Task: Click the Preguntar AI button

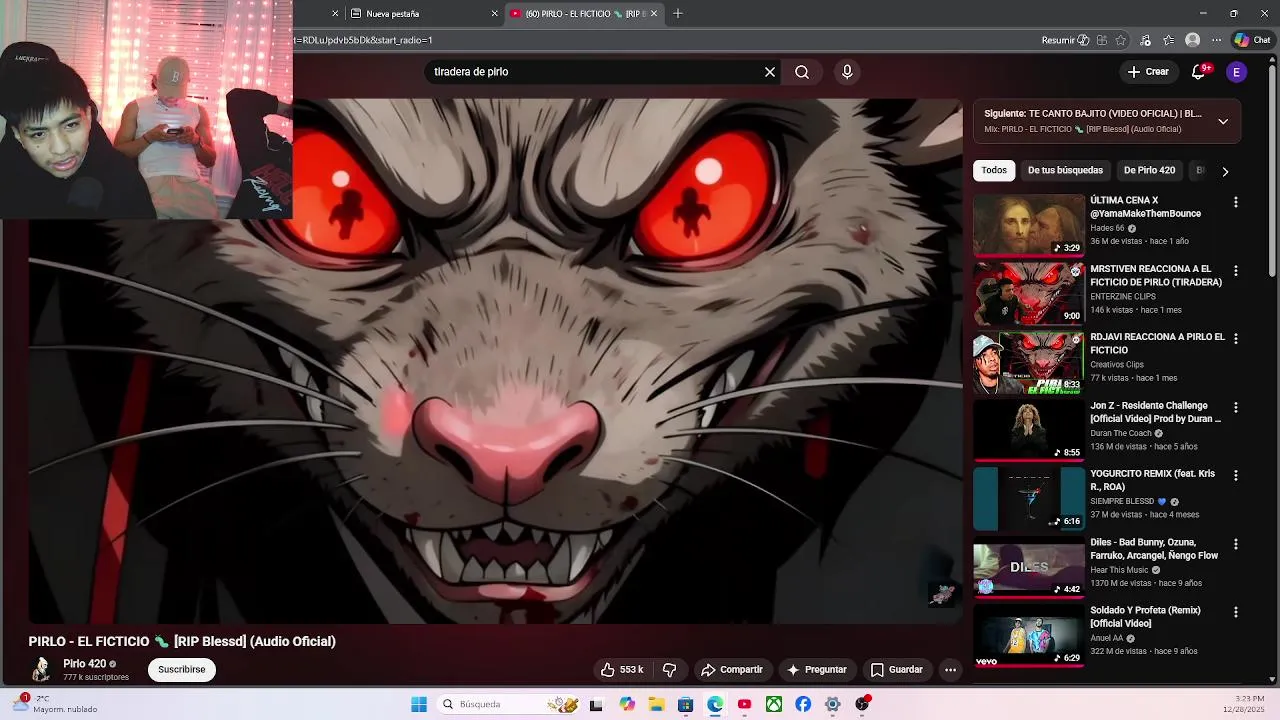Action: [x=817, y=670]
